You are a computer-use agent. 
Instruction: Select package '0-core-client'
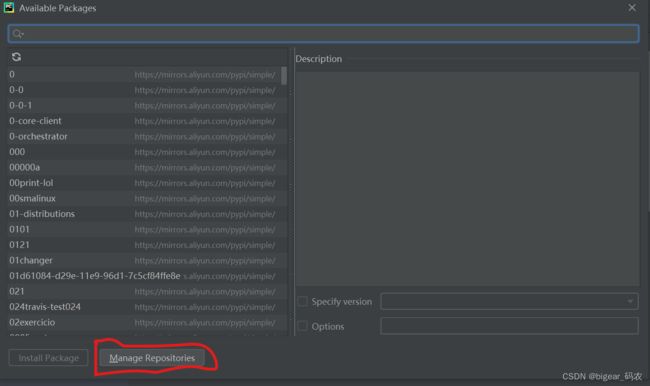tap(143, 121)
